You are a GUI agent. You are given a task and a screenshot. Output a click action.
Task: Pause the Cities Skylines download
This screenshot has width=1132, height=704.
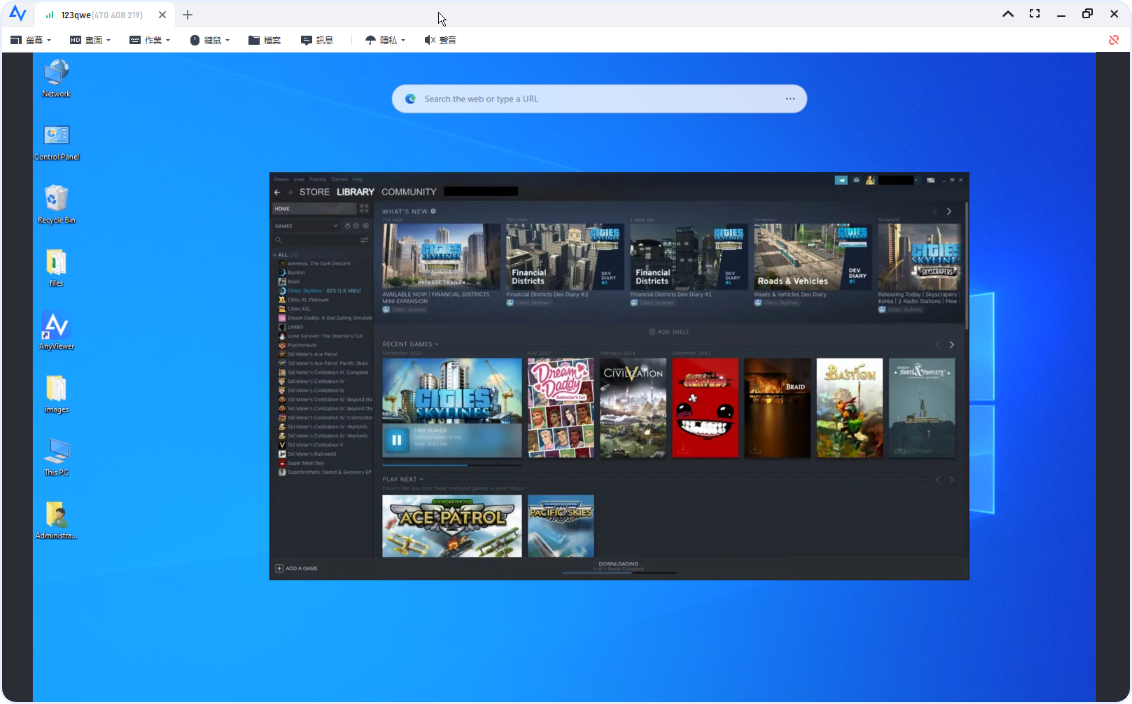(x=397, y=439)
